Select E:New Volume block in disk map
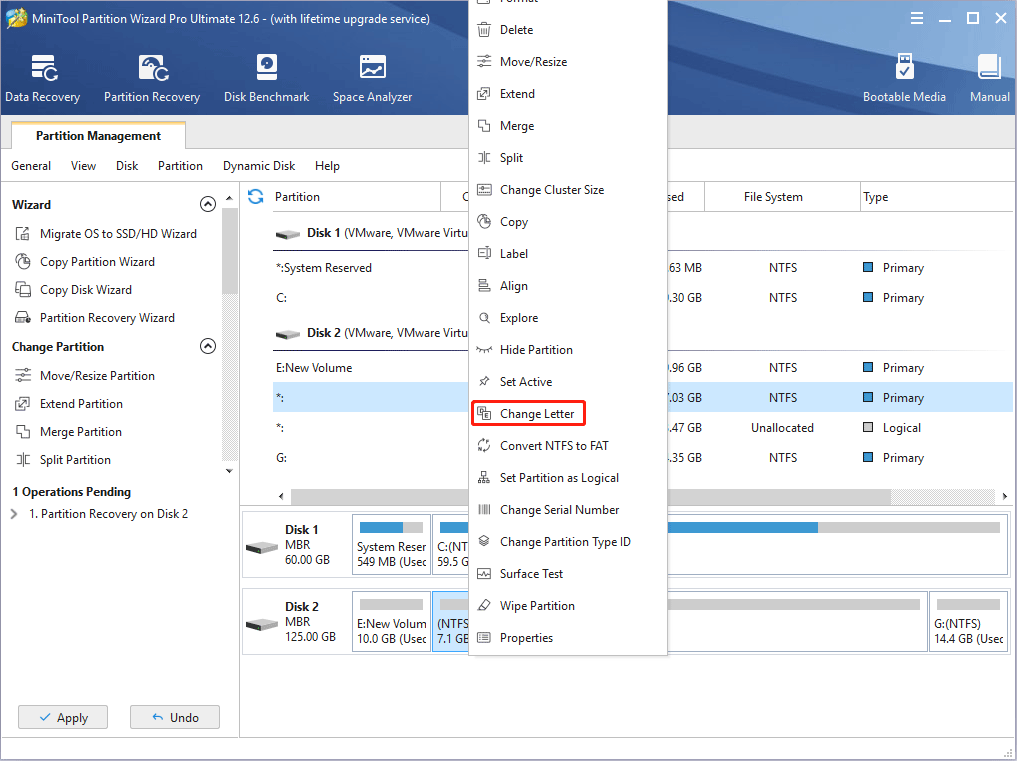 (391, 621)
